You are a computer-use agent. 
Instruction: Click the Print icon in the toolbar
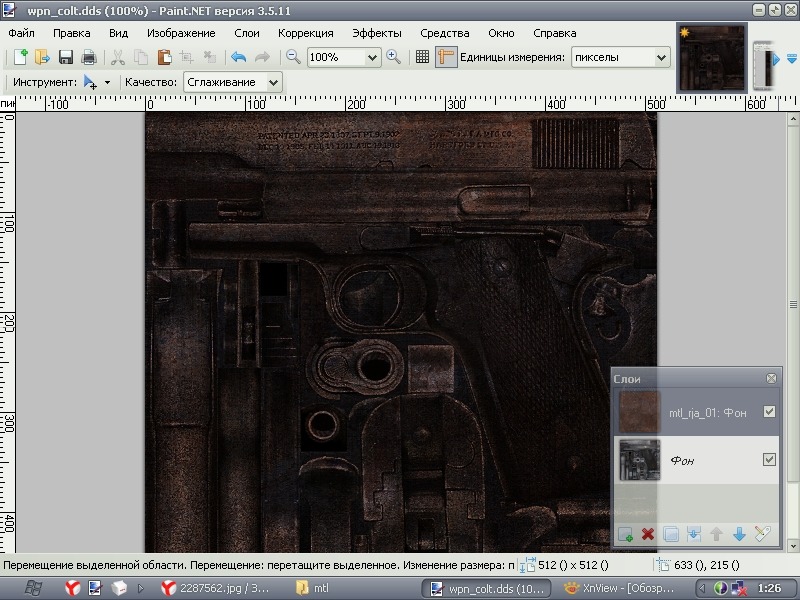coord(89,58)
